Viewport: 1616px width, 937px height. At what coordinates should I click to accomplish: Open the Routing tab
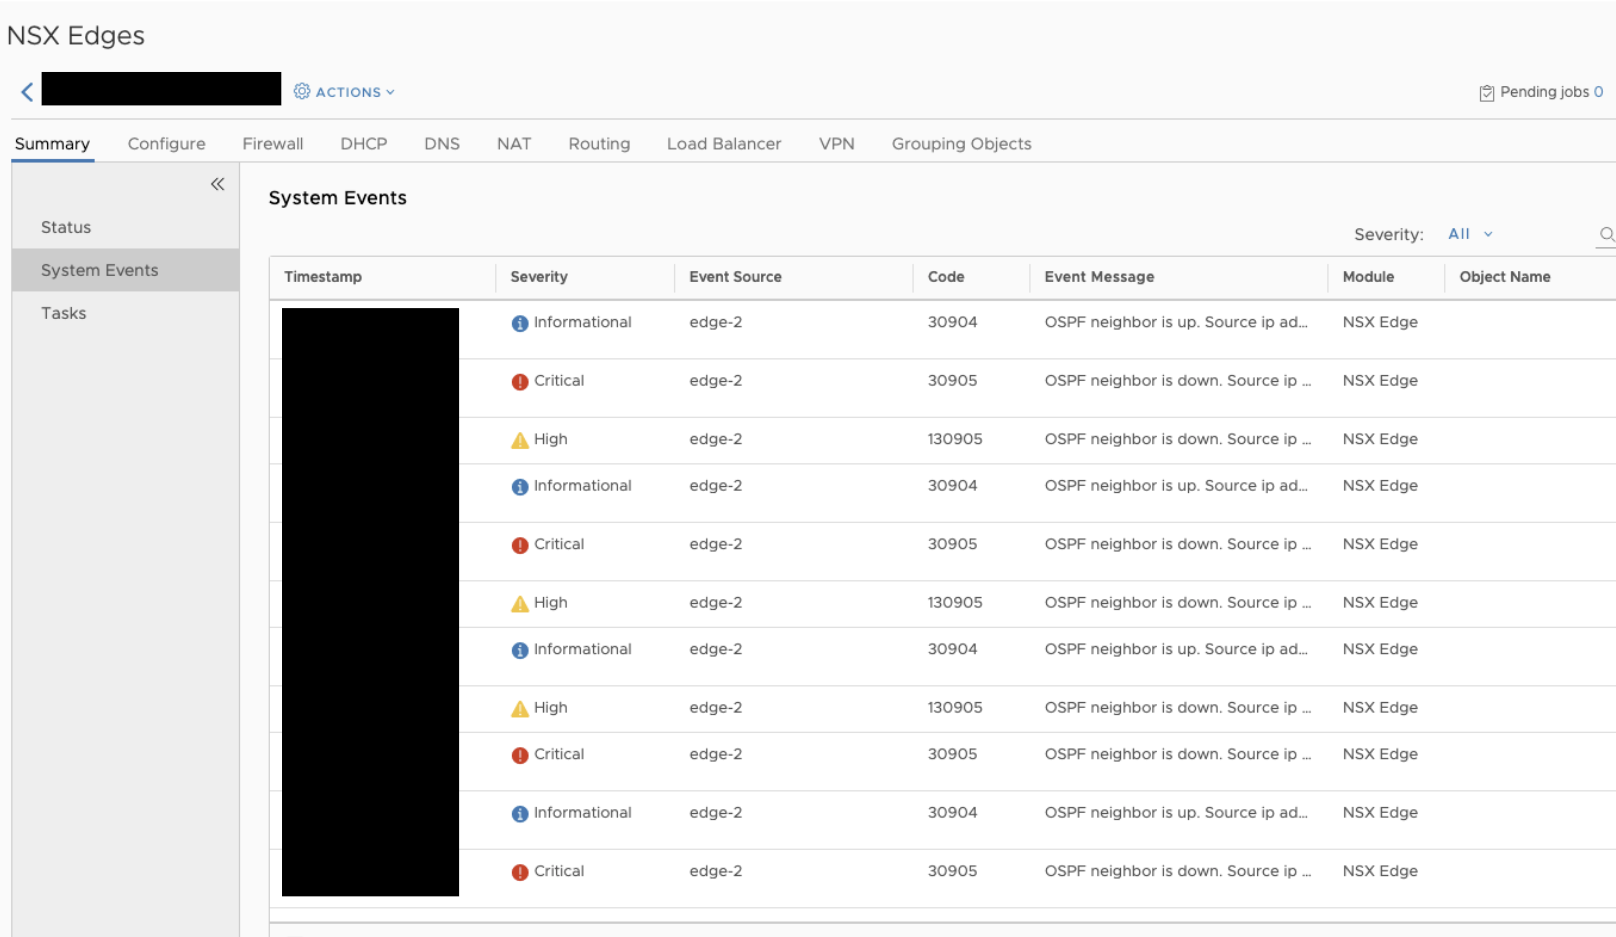tap(599, 144)
